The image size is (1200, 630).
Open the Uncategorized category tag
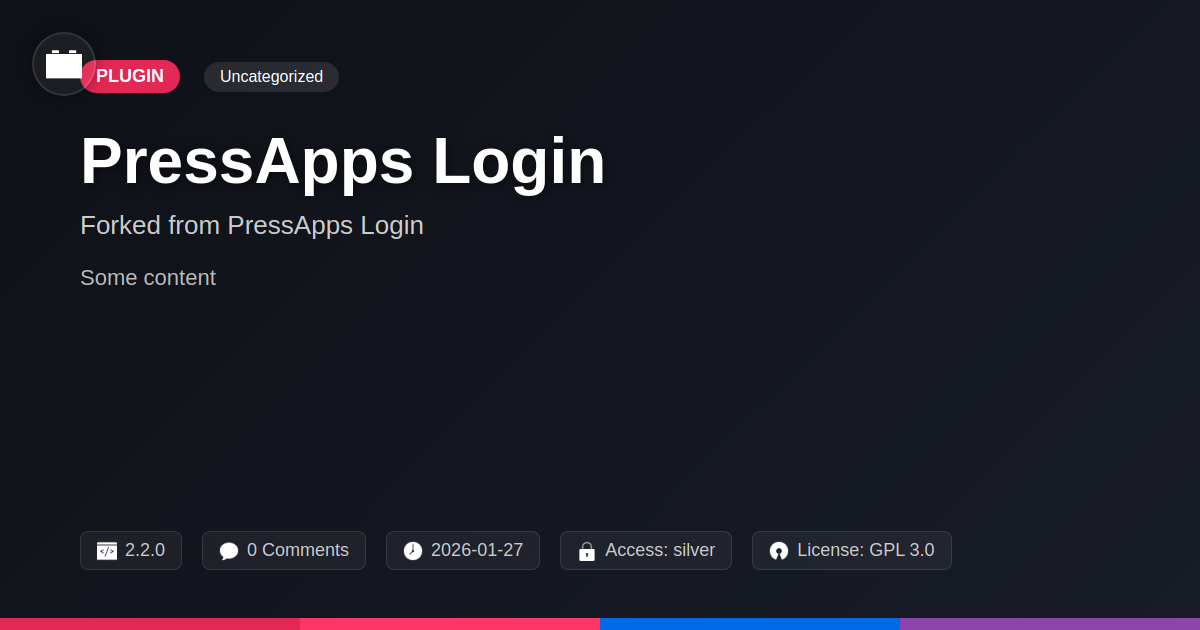[x=271, y=77]
